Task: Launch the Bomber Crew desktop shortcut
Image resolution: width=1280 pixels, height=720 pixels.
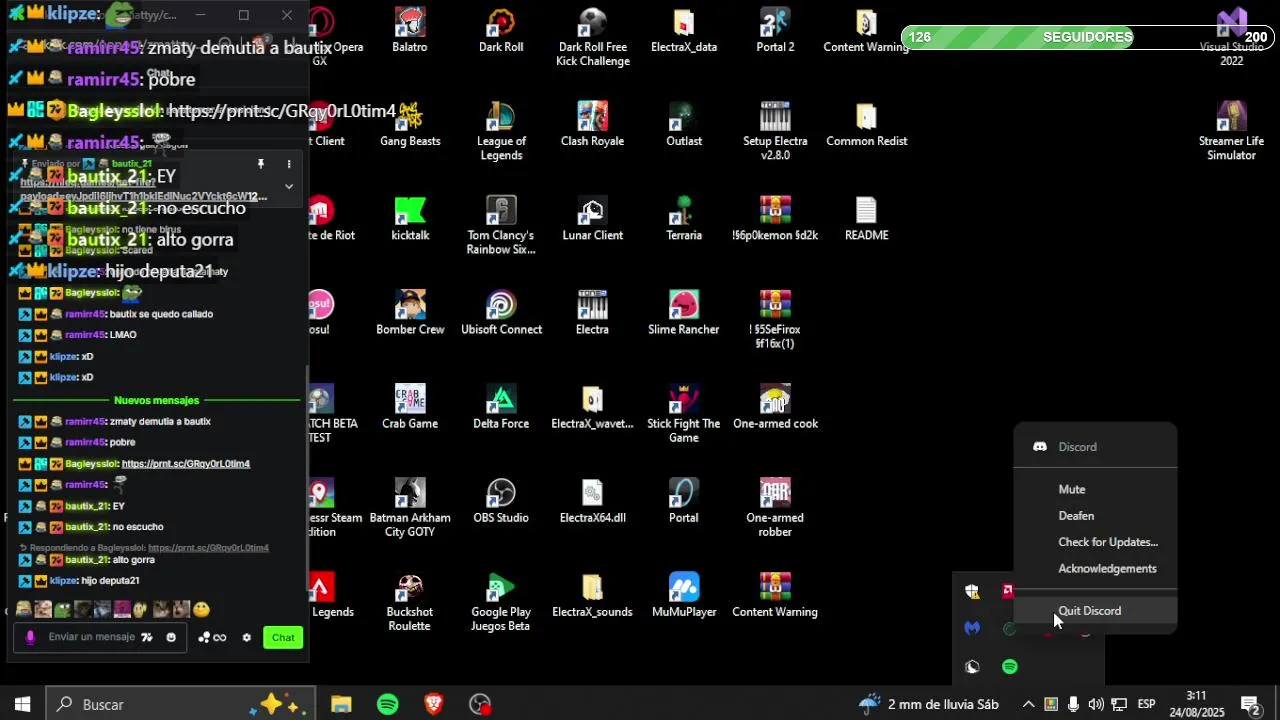Action: 410,313
